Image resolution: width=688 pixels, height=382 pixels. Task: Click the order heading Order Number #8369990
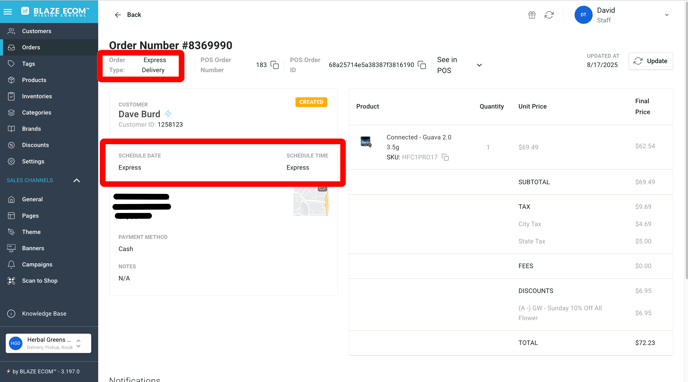click(171, 45)
